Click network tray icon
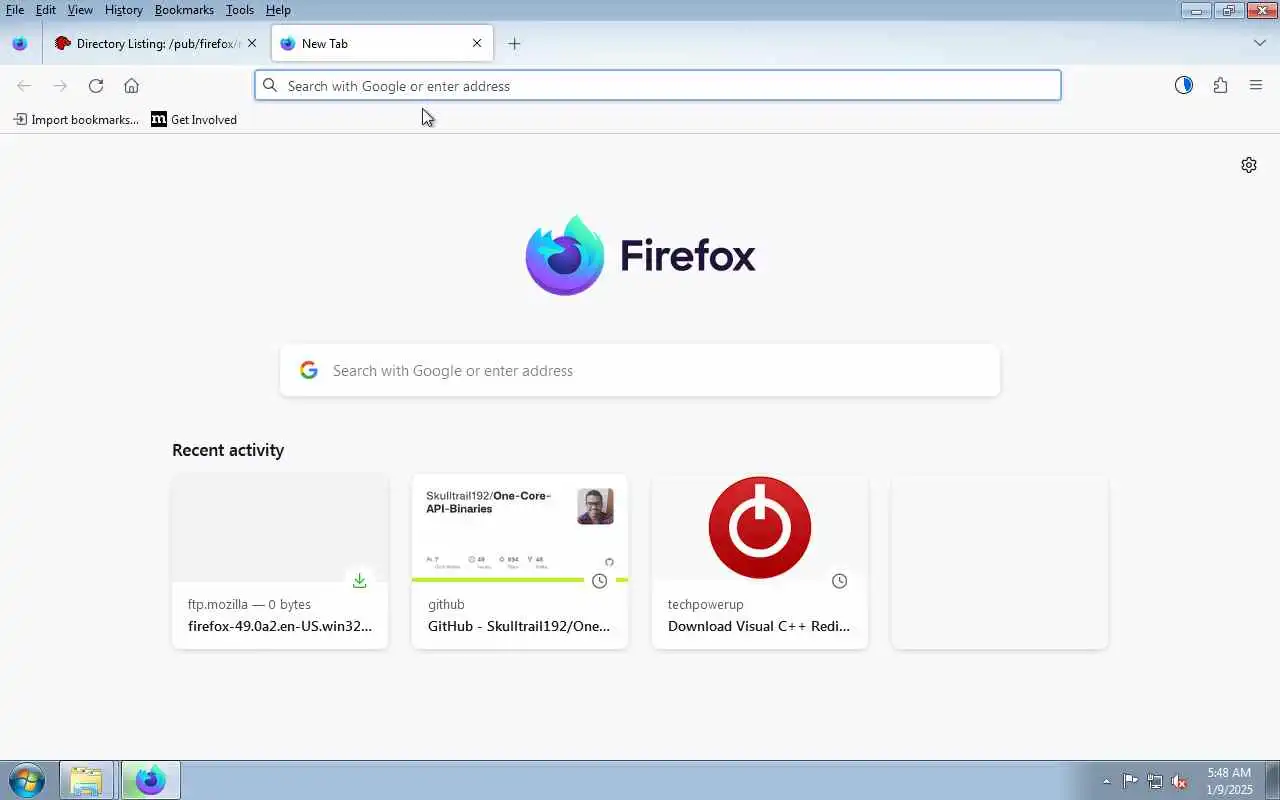1280x800 pixels. (1155, 781)
